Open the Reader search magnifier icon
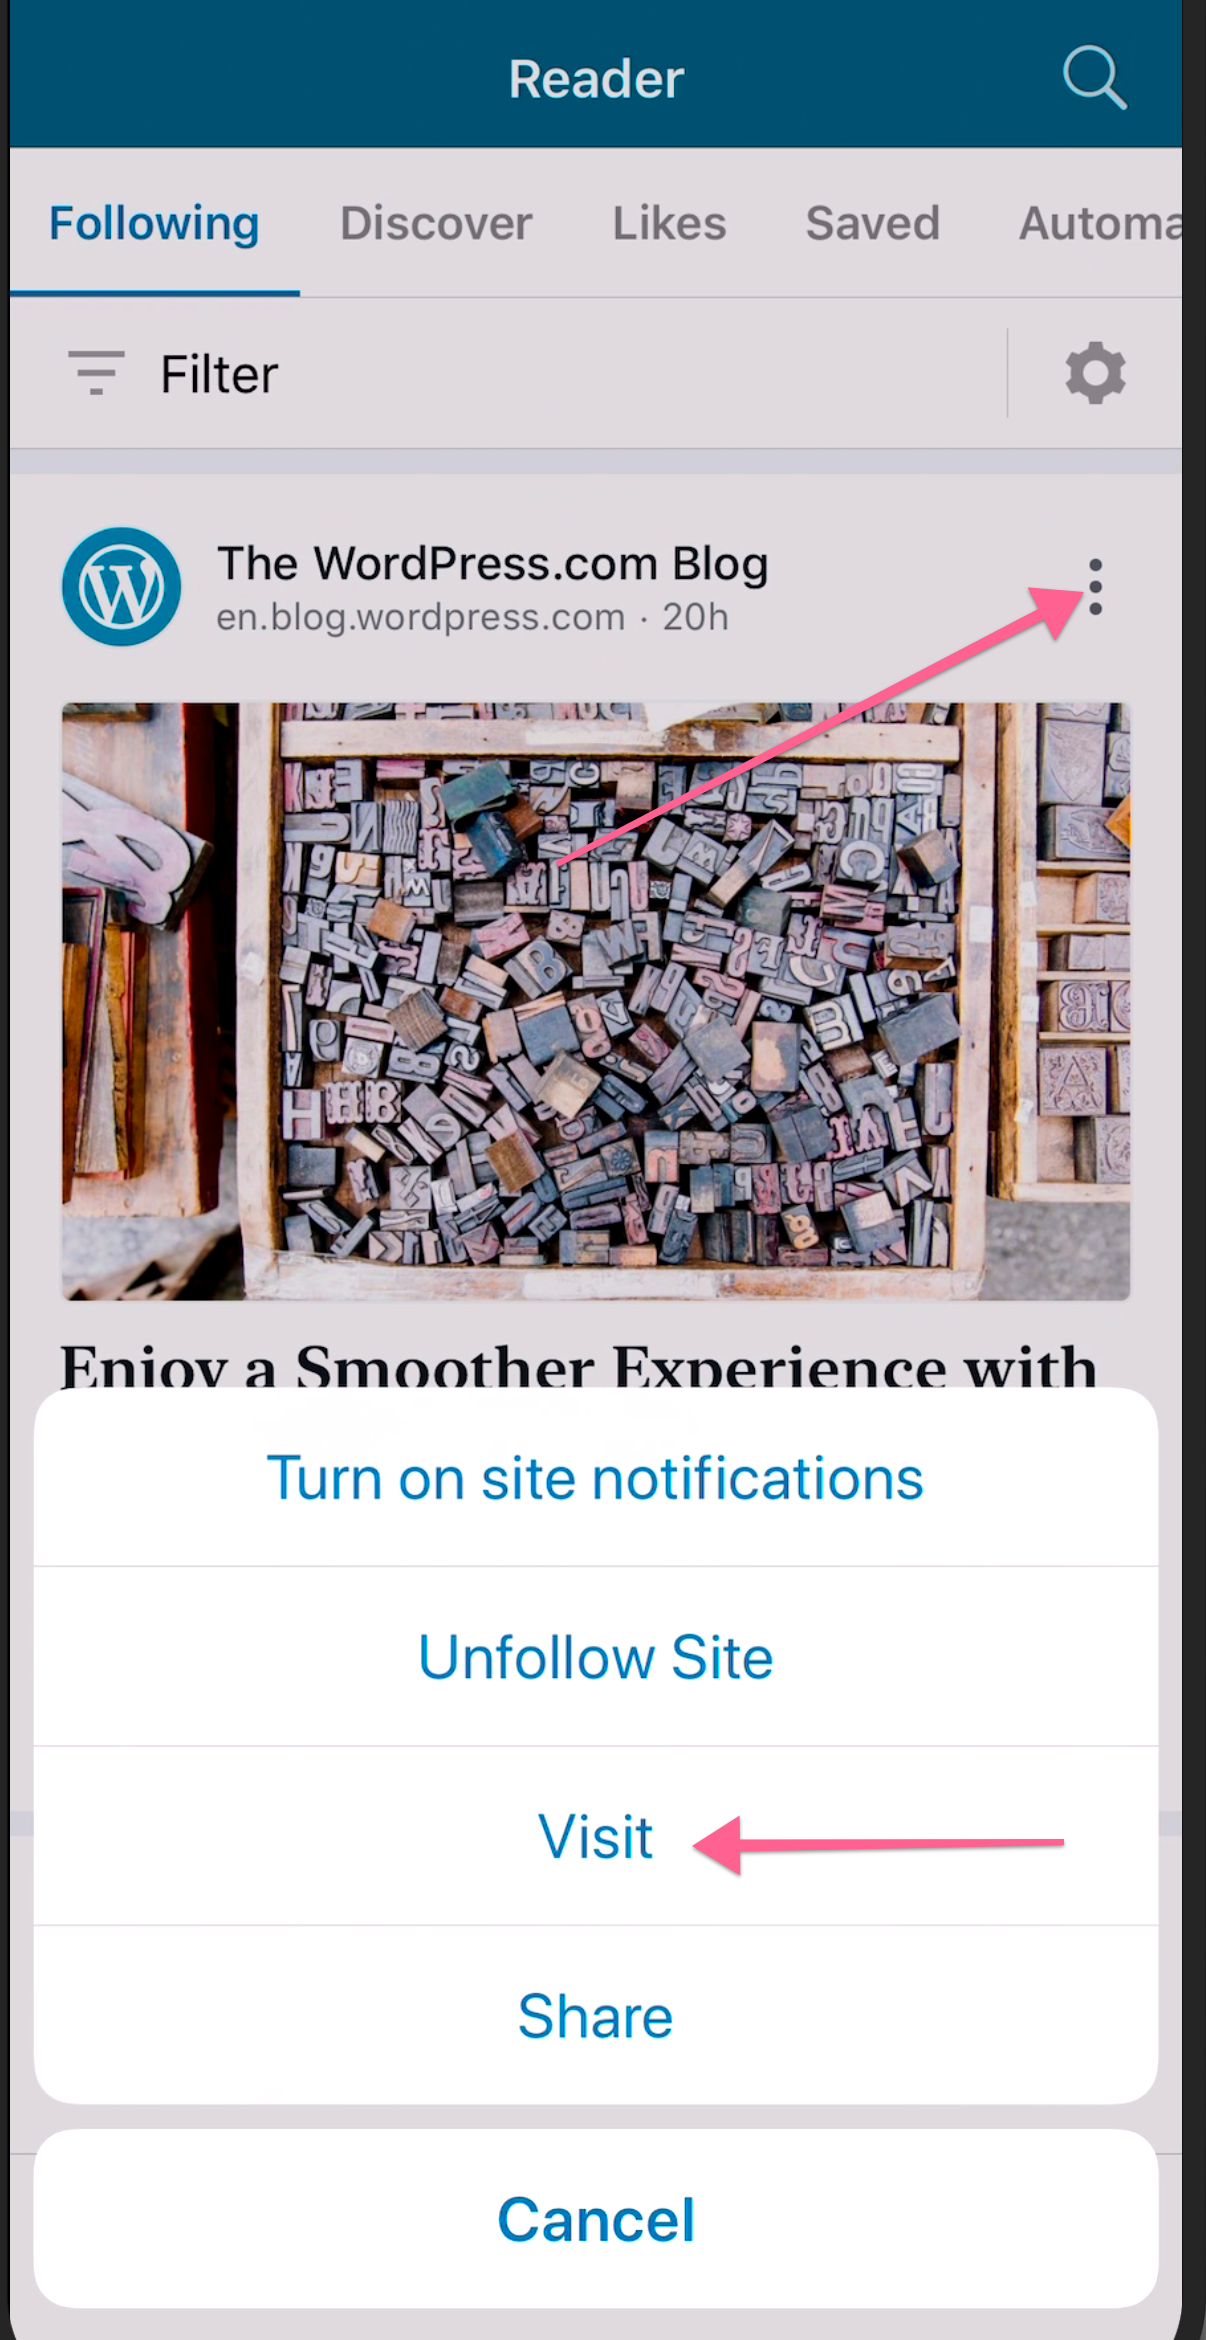Screen dimensions: 1206x2340 1095,77
